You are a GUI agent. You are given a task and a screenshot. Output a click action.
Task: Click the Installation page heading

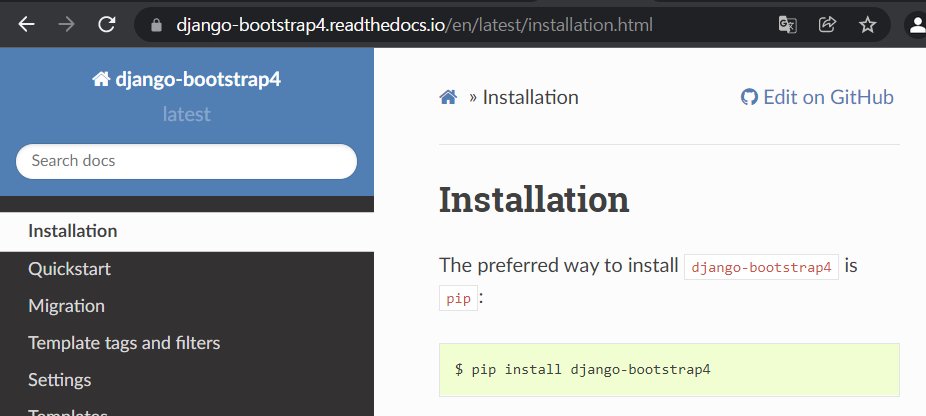pos(534,199)
